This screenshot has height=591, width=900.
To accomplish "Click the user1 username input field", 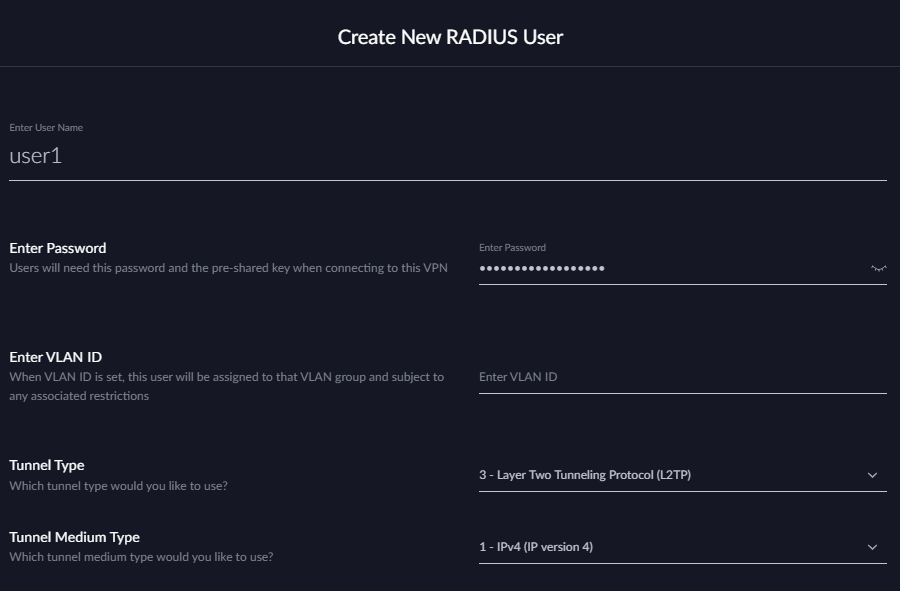I will pyautogui.click(x=447, y=156).
